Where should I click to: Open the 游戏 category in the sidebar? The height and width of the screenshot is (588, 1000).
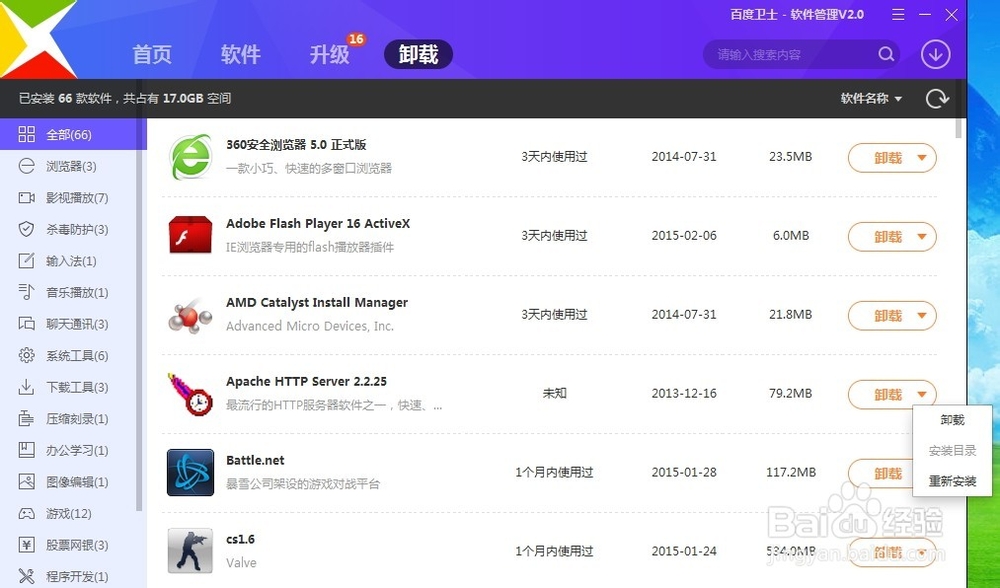(60, 513)
